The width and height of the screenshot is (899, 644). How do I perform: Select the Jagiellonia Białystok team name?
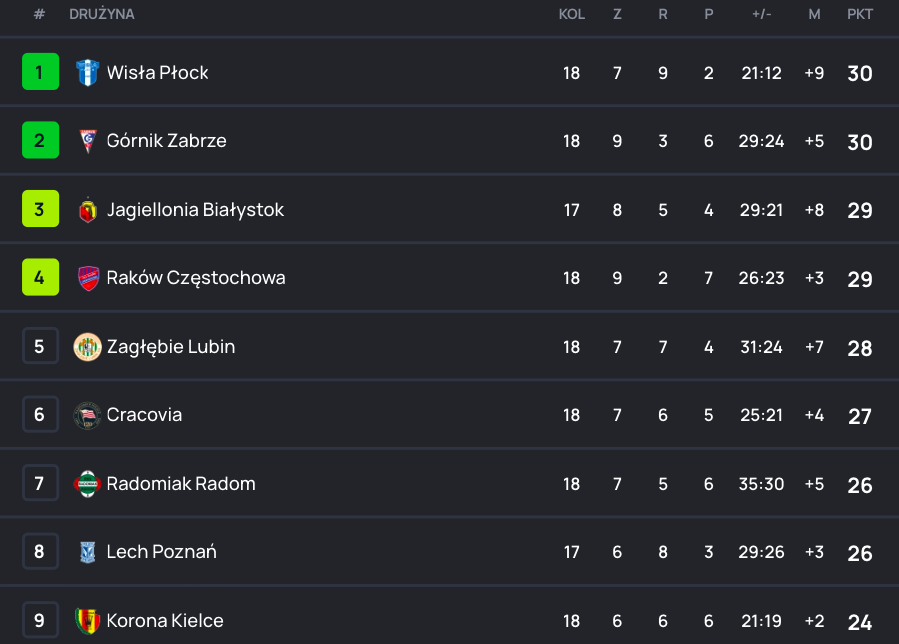tap(195, 210)
